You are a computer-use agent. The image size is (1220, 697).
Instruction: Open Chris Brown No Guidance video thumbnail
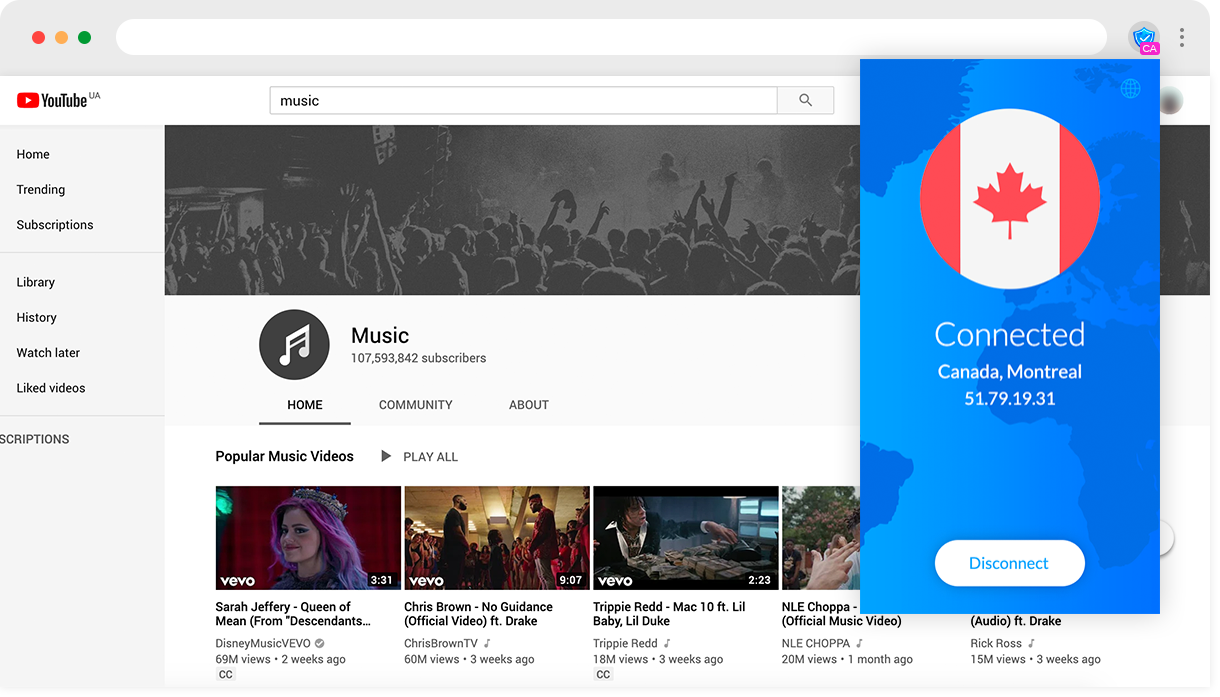[x=496, y=537]
